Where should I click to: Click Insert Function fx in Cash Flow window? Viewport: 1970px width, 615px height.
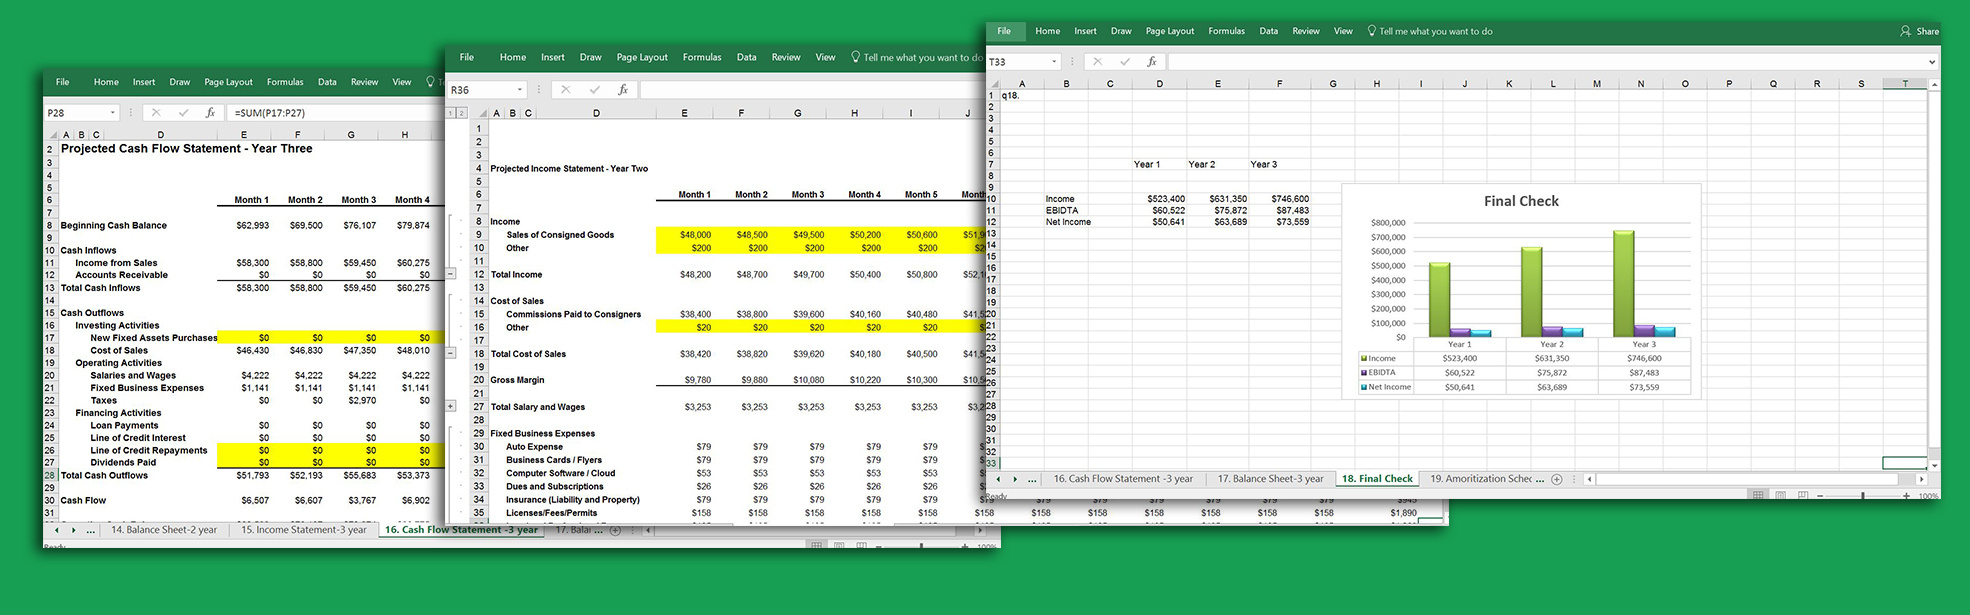point(210,113)
